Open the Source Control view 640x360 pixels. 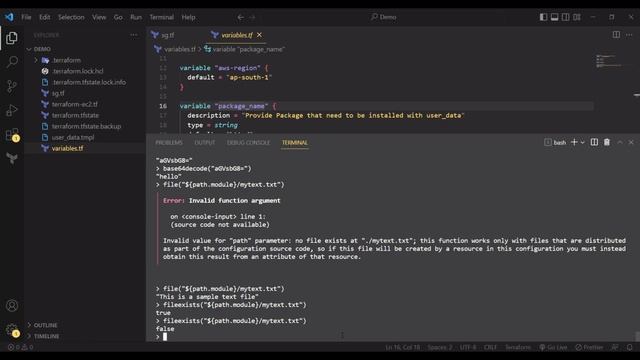pyautogui.click(x=12, y=86)
